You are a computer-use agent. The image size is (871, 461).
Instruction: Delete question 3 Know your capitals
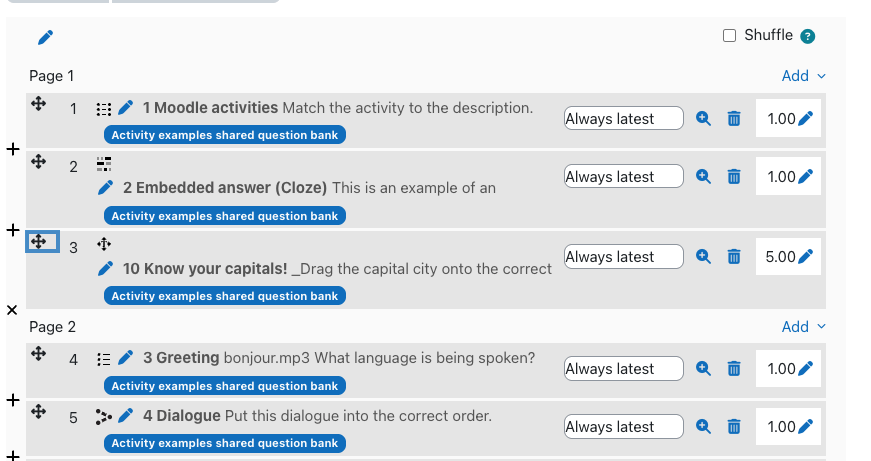pos(734,257)
